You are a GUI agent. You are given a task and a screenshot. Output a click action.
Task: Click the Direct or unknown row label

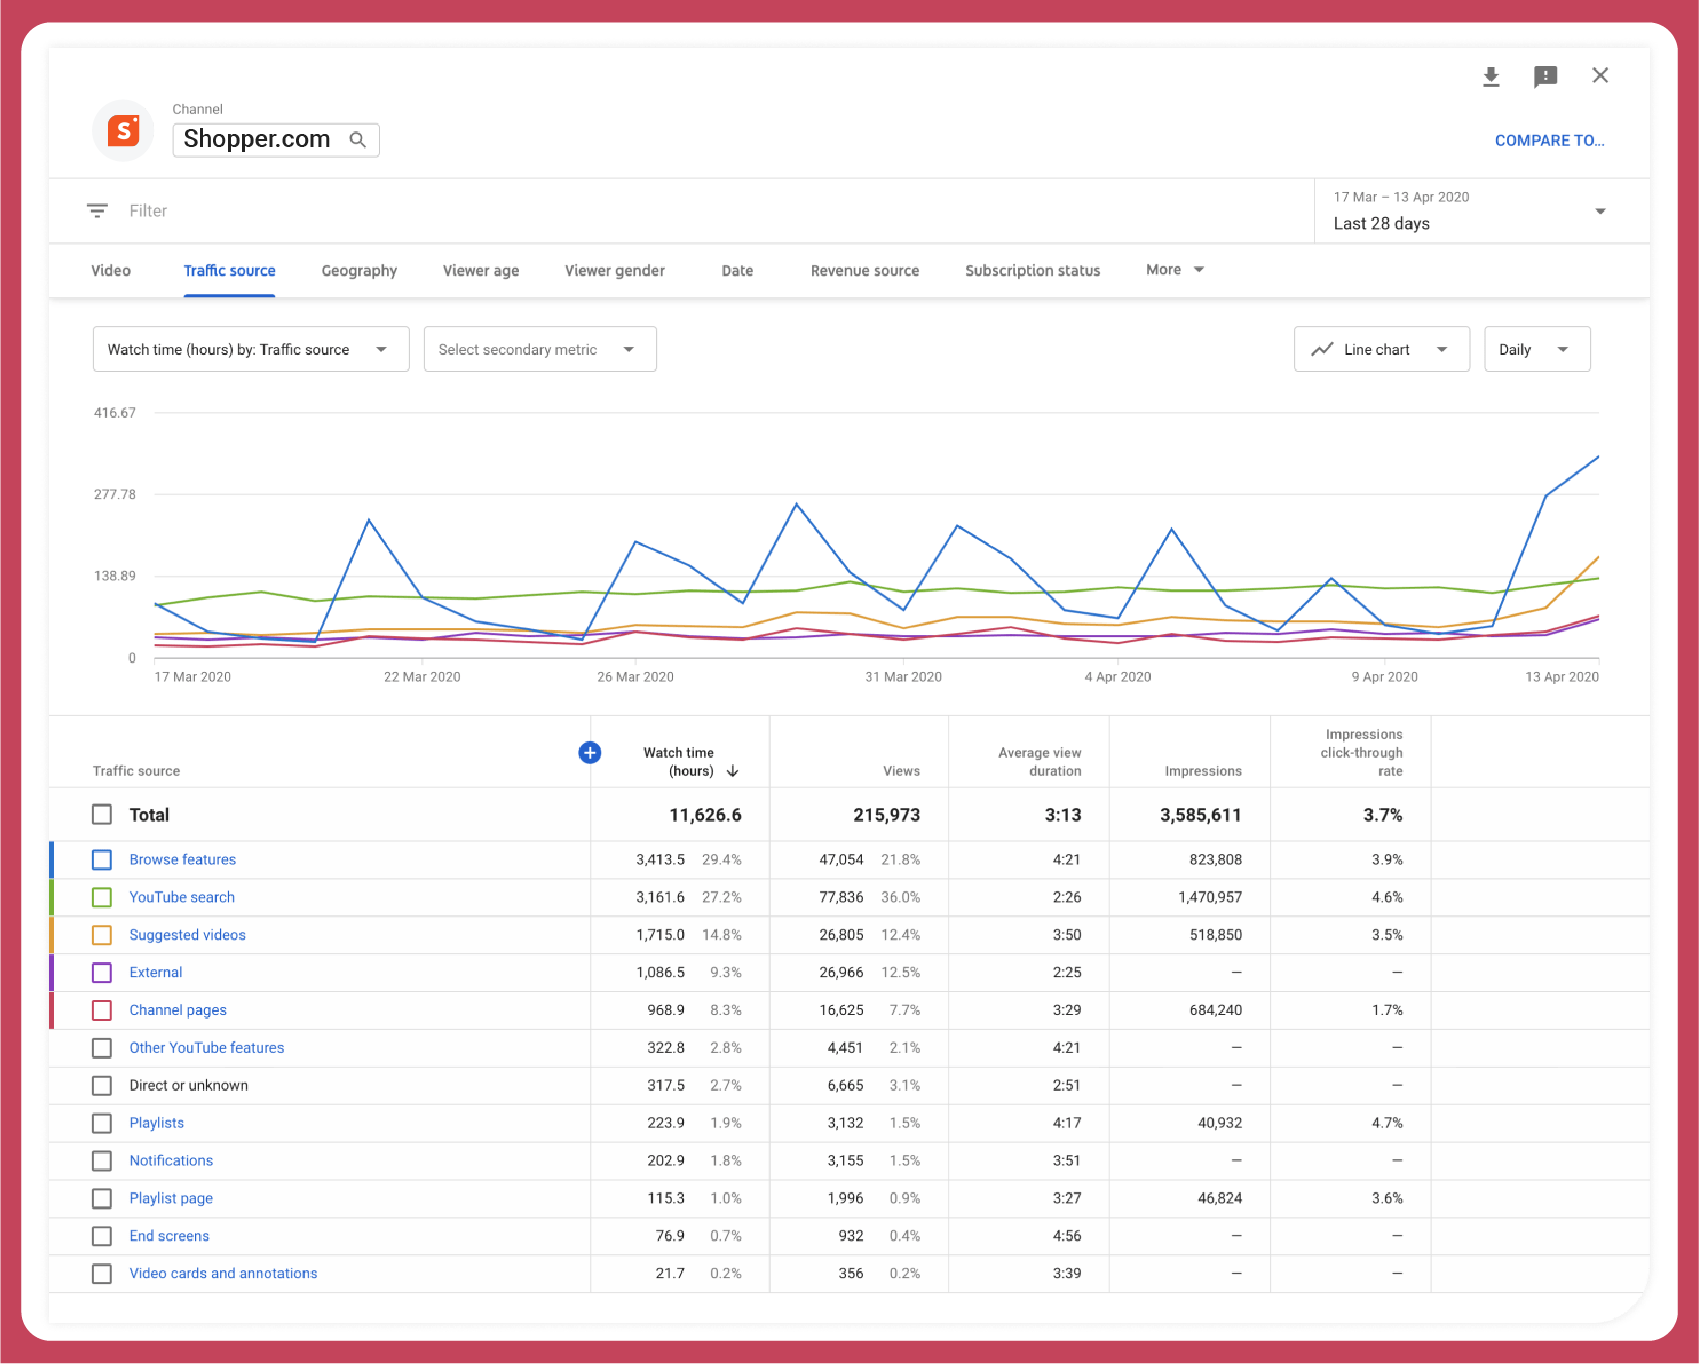tap(188, 1085)
